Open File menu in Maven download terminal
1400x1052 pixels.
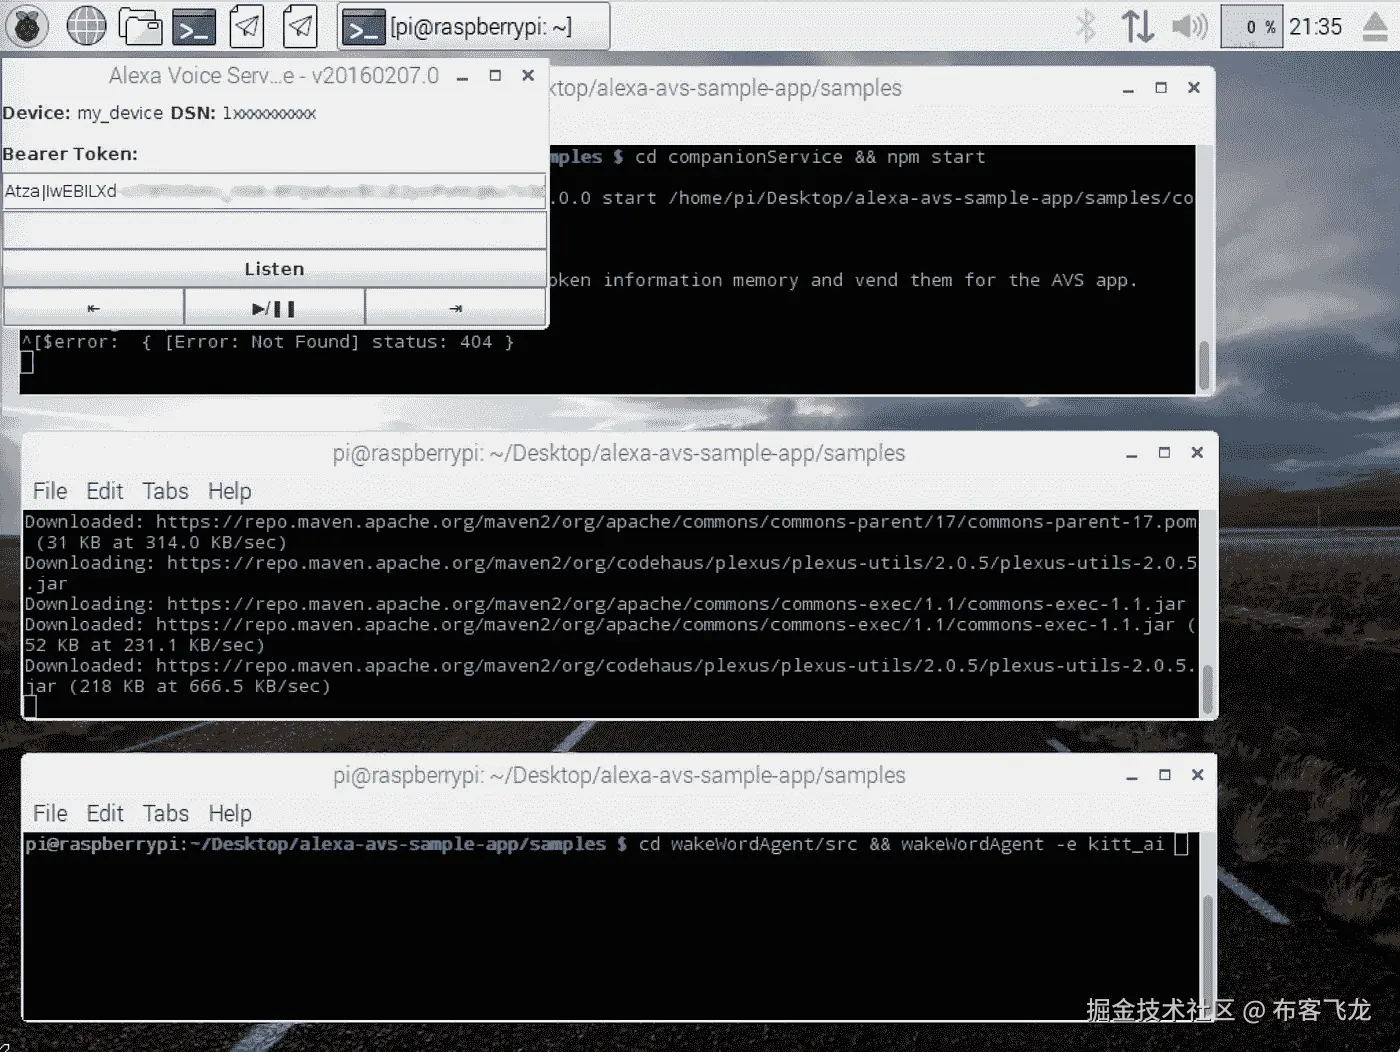50,491
